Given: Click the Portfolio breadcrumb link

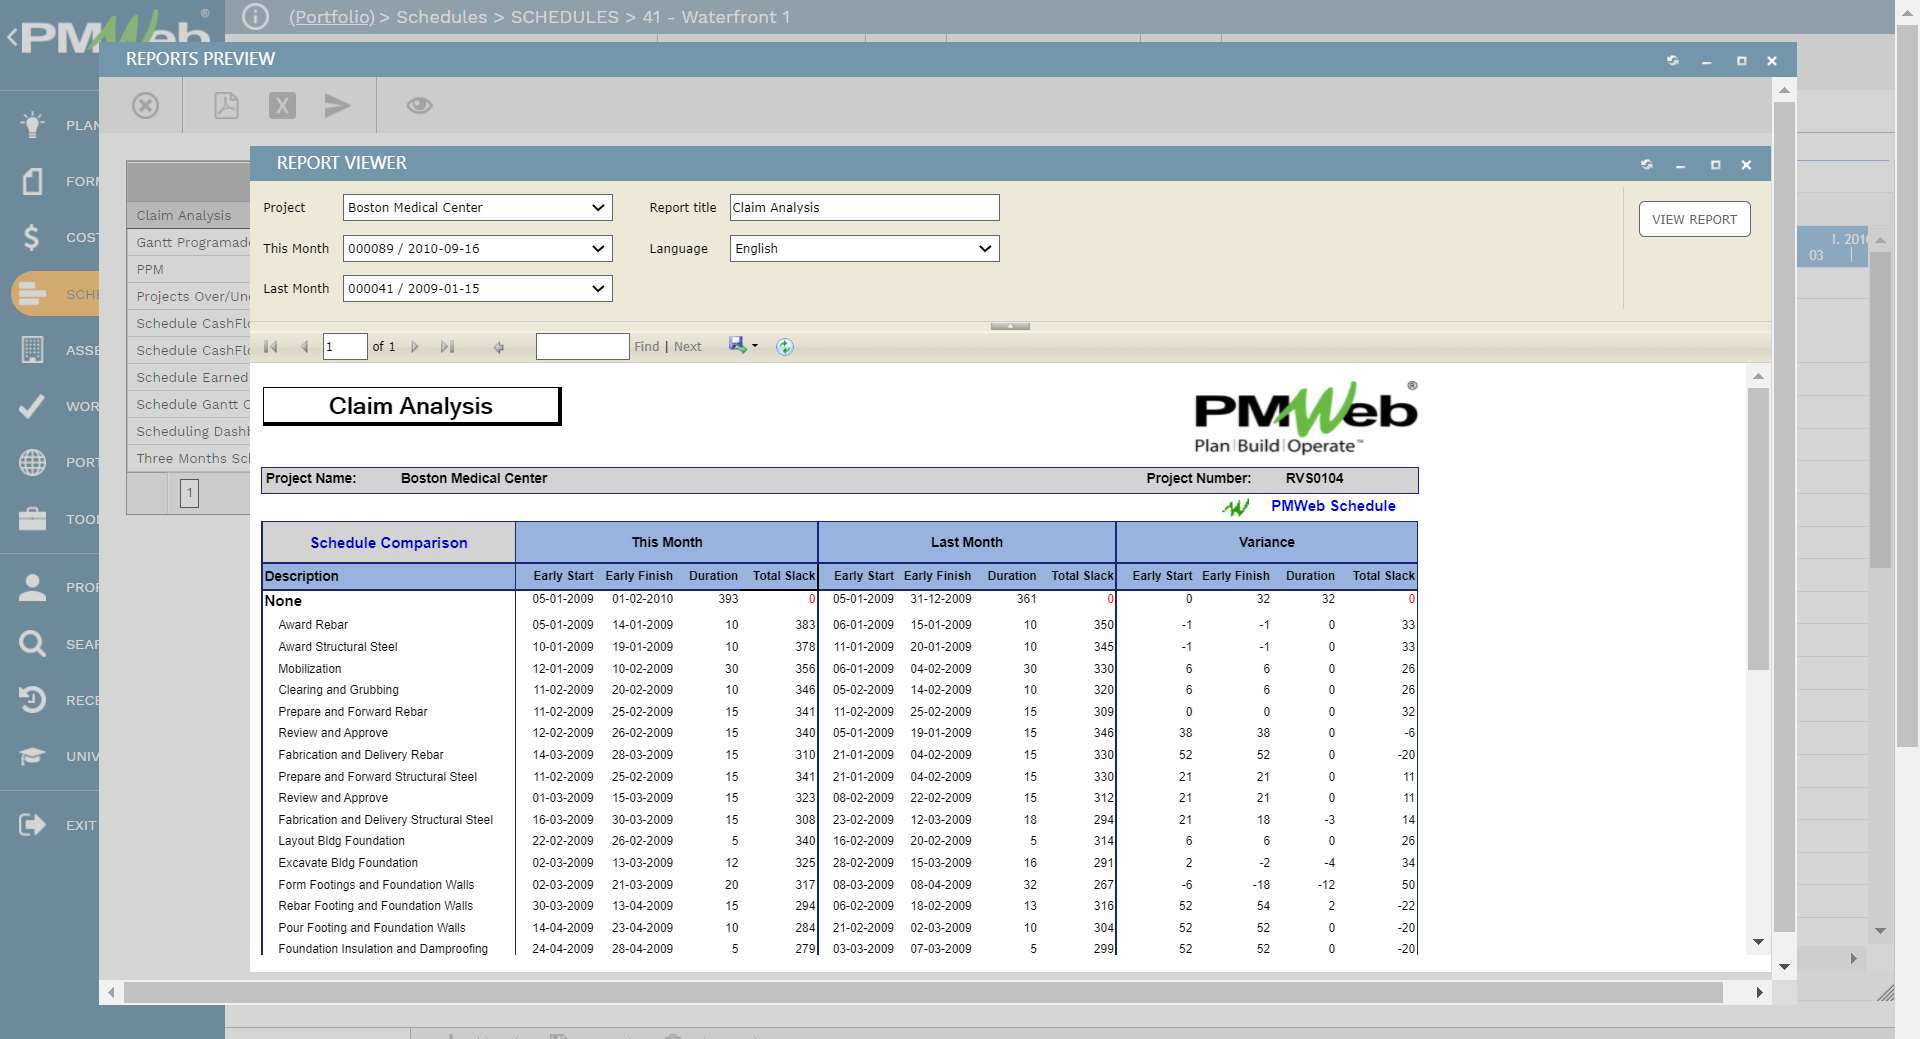Looking at the screenshot, I should [331, 17].
